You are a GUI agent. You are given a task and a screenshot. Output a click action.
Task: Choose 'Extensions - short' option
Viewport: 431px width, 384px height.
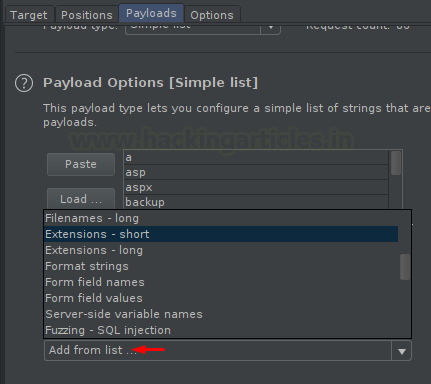(x=221, y=234)
